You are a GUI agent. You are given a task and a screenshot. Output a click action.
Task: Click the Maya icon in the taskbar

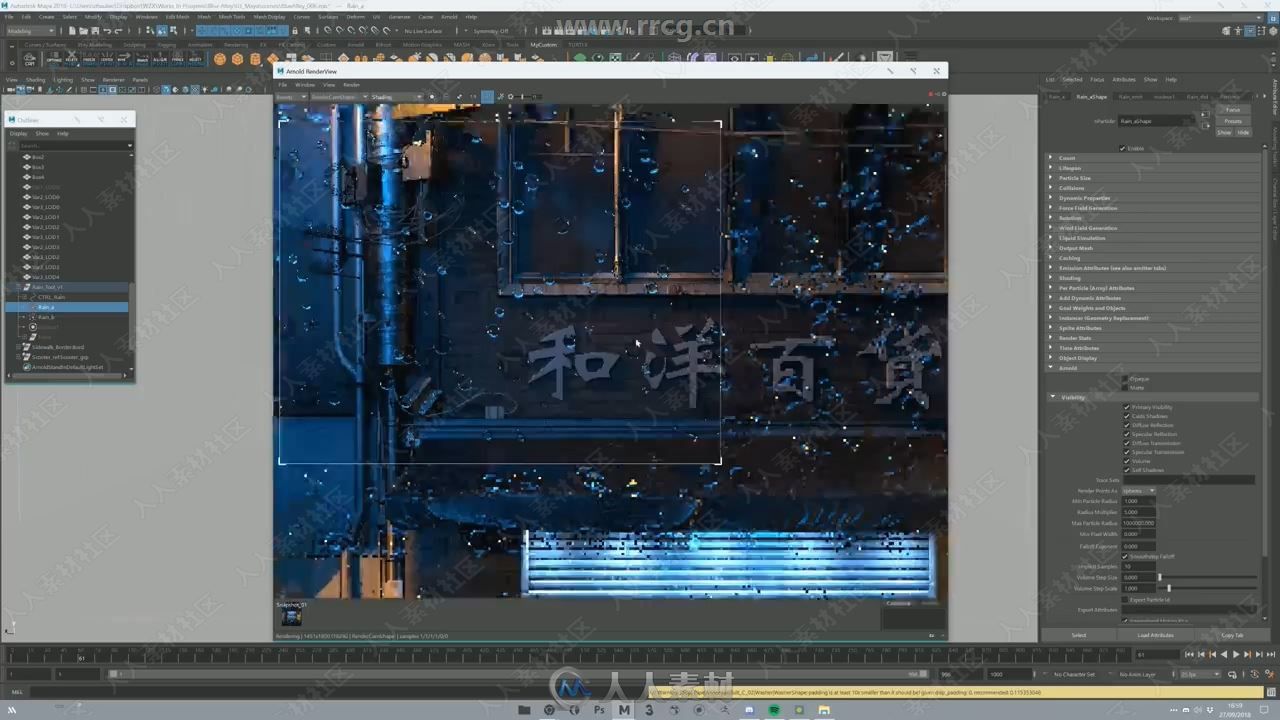pyautogui.click(x=624, y=710)
